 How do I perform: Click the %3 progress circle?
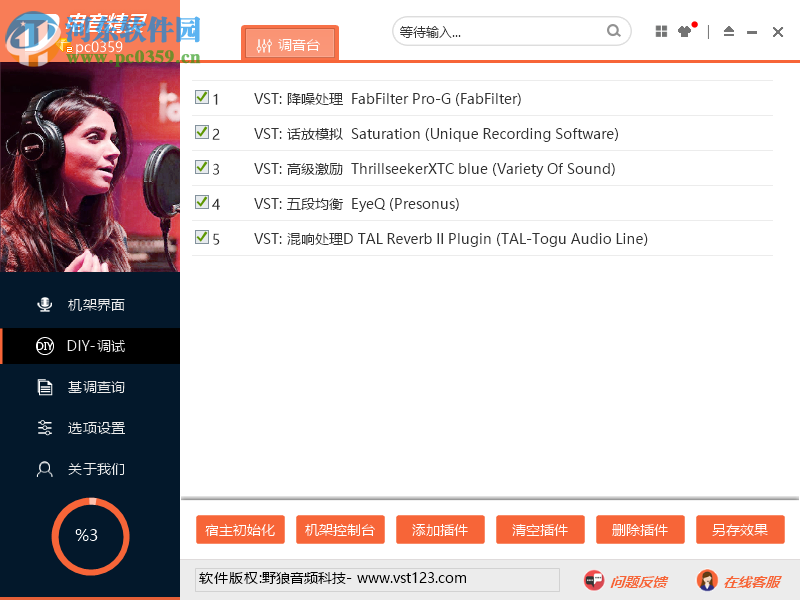coord(90,536)
